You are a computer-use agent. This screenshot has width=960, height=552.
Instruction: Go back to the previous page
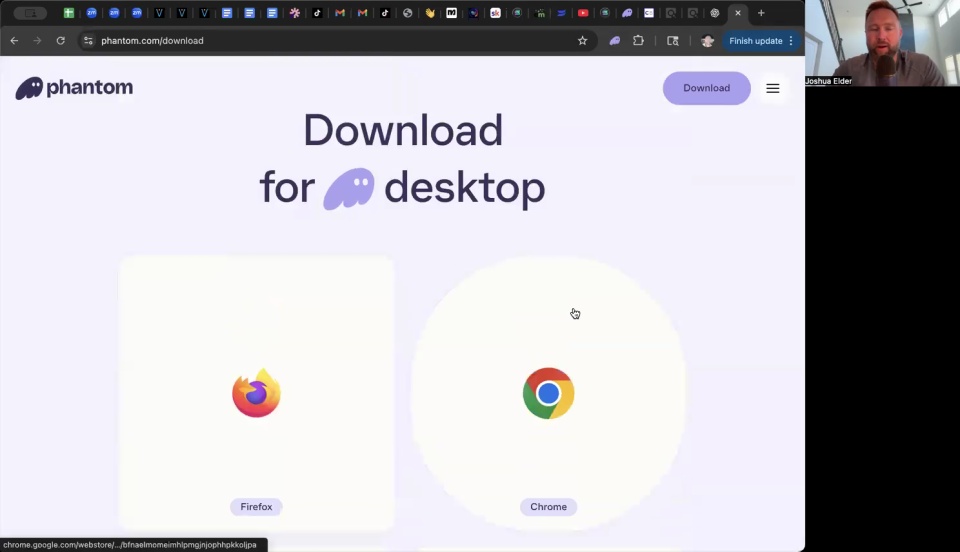(x=14, y=40)
